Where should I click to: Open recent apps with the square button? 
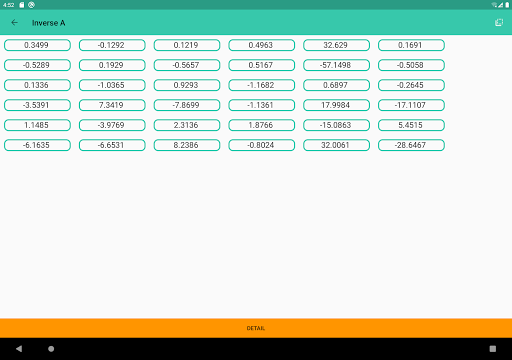coord(493,349)
